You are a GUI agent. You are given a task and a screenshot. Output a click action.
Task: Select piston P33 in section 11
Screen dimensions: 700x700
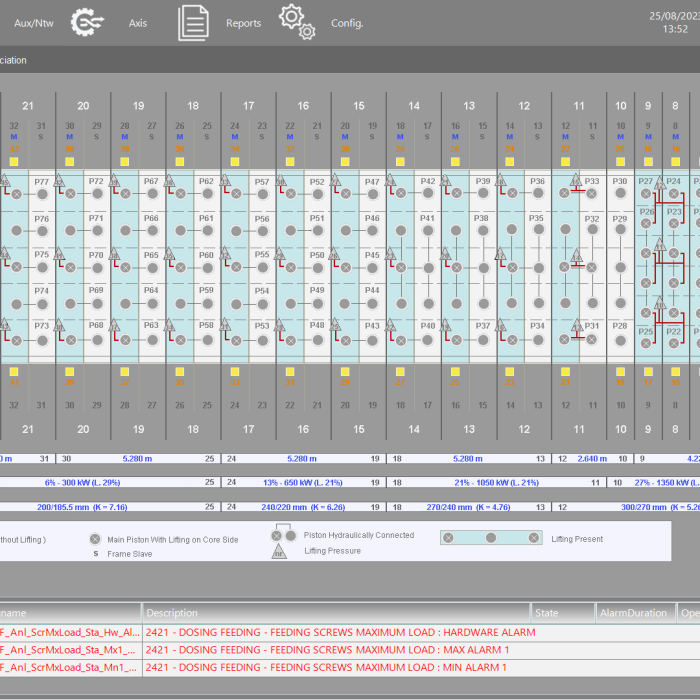(x=592, y=194)
